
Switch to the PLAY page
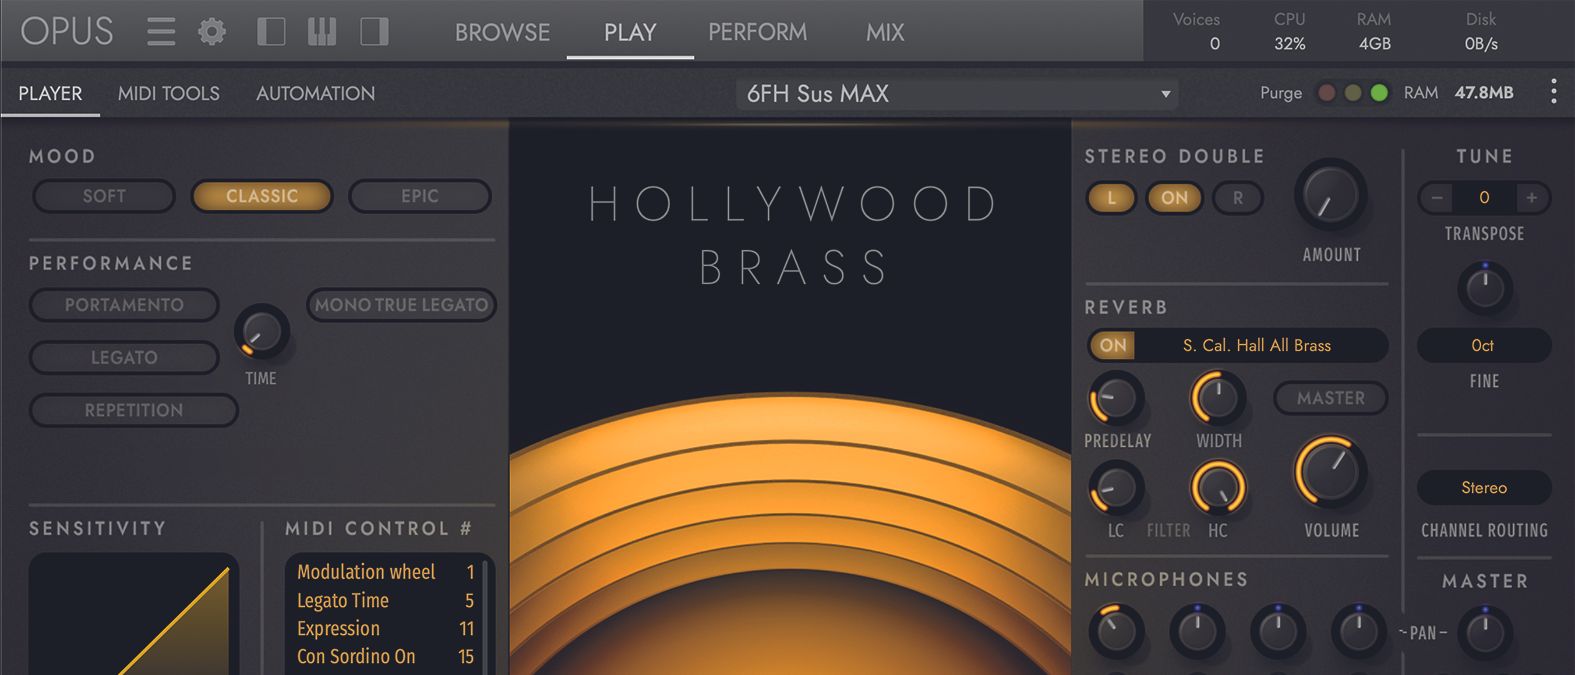(x=630, y=32)
